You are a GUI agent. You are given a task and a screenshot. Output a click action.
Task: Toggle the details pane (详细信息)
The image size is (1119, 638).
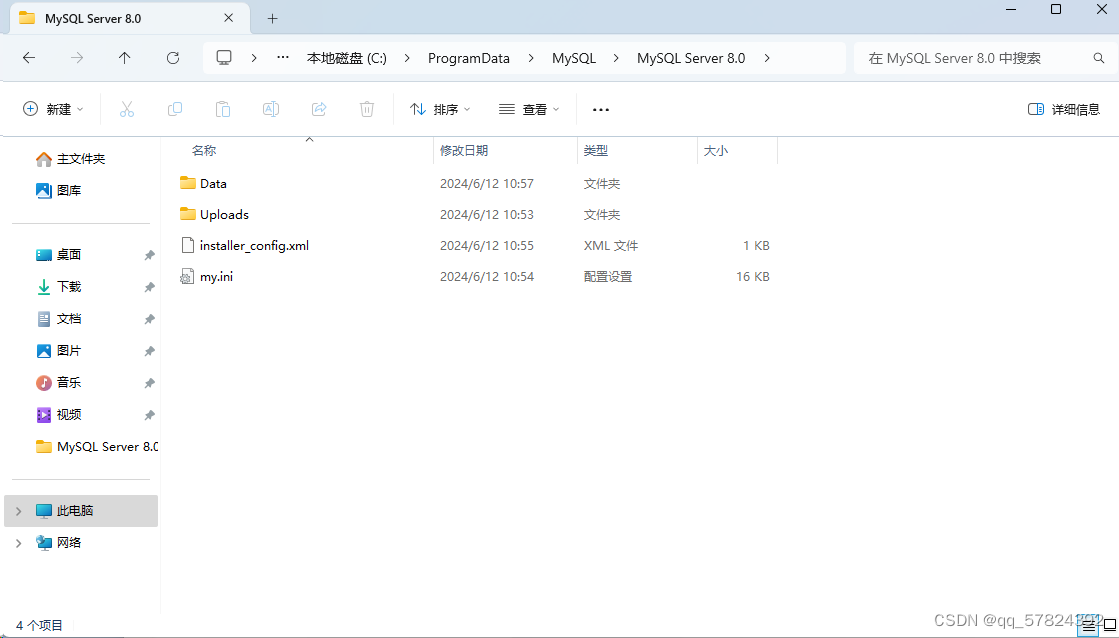[1064, 109]
